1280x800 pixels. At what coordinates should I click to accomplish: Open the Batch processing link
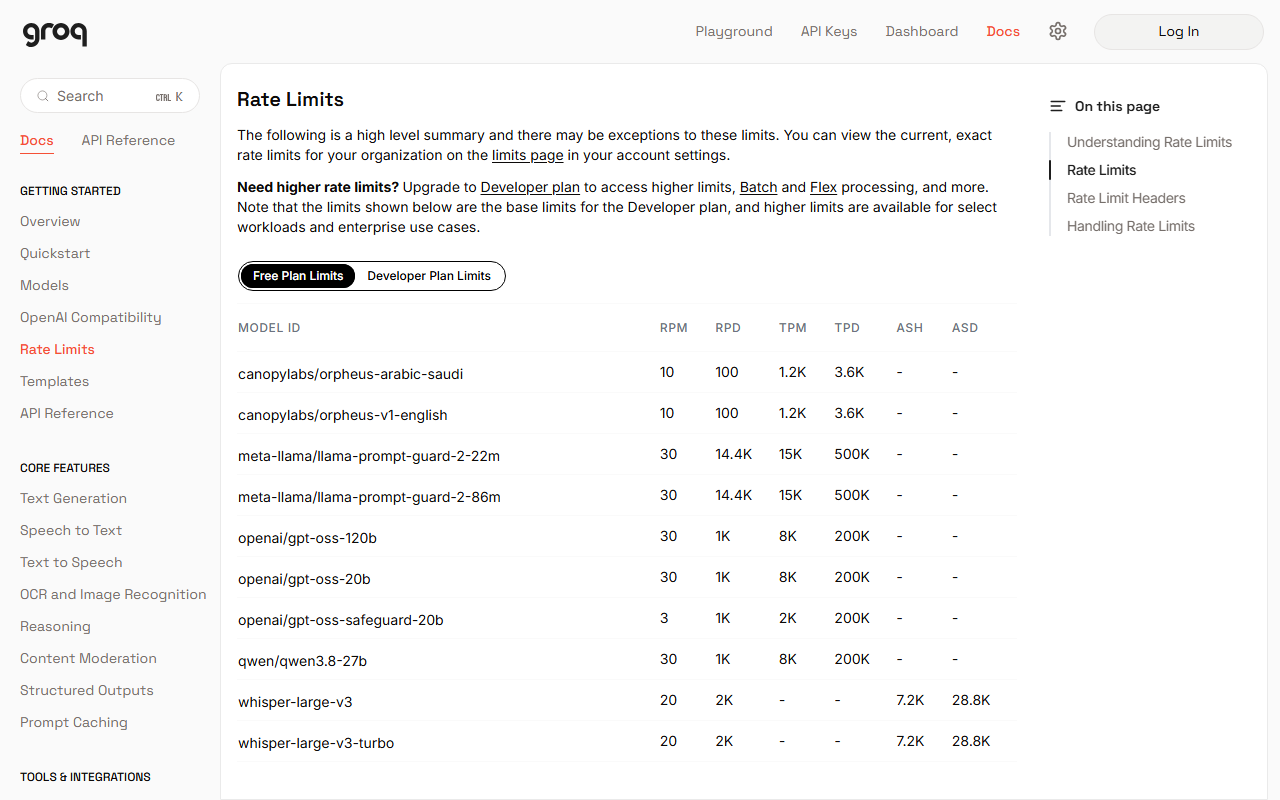759,187
